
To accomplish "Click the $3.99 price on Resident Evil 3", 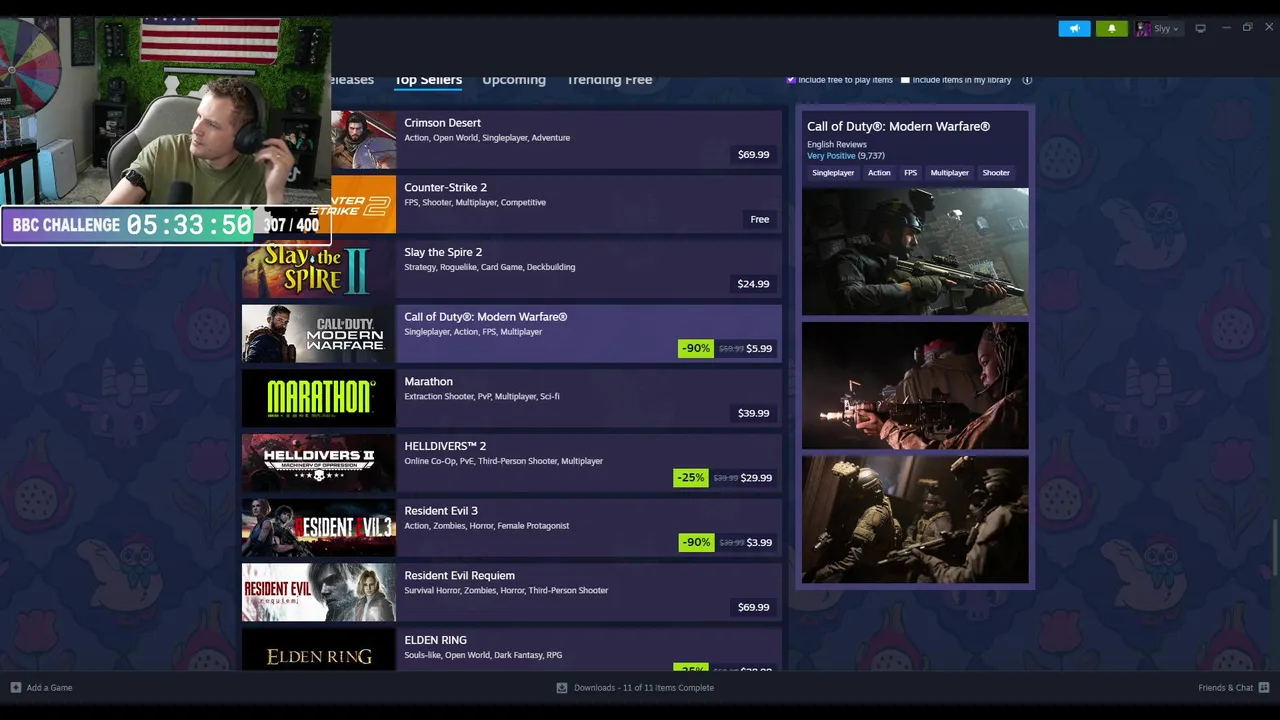I will click(x=759, y=543).
